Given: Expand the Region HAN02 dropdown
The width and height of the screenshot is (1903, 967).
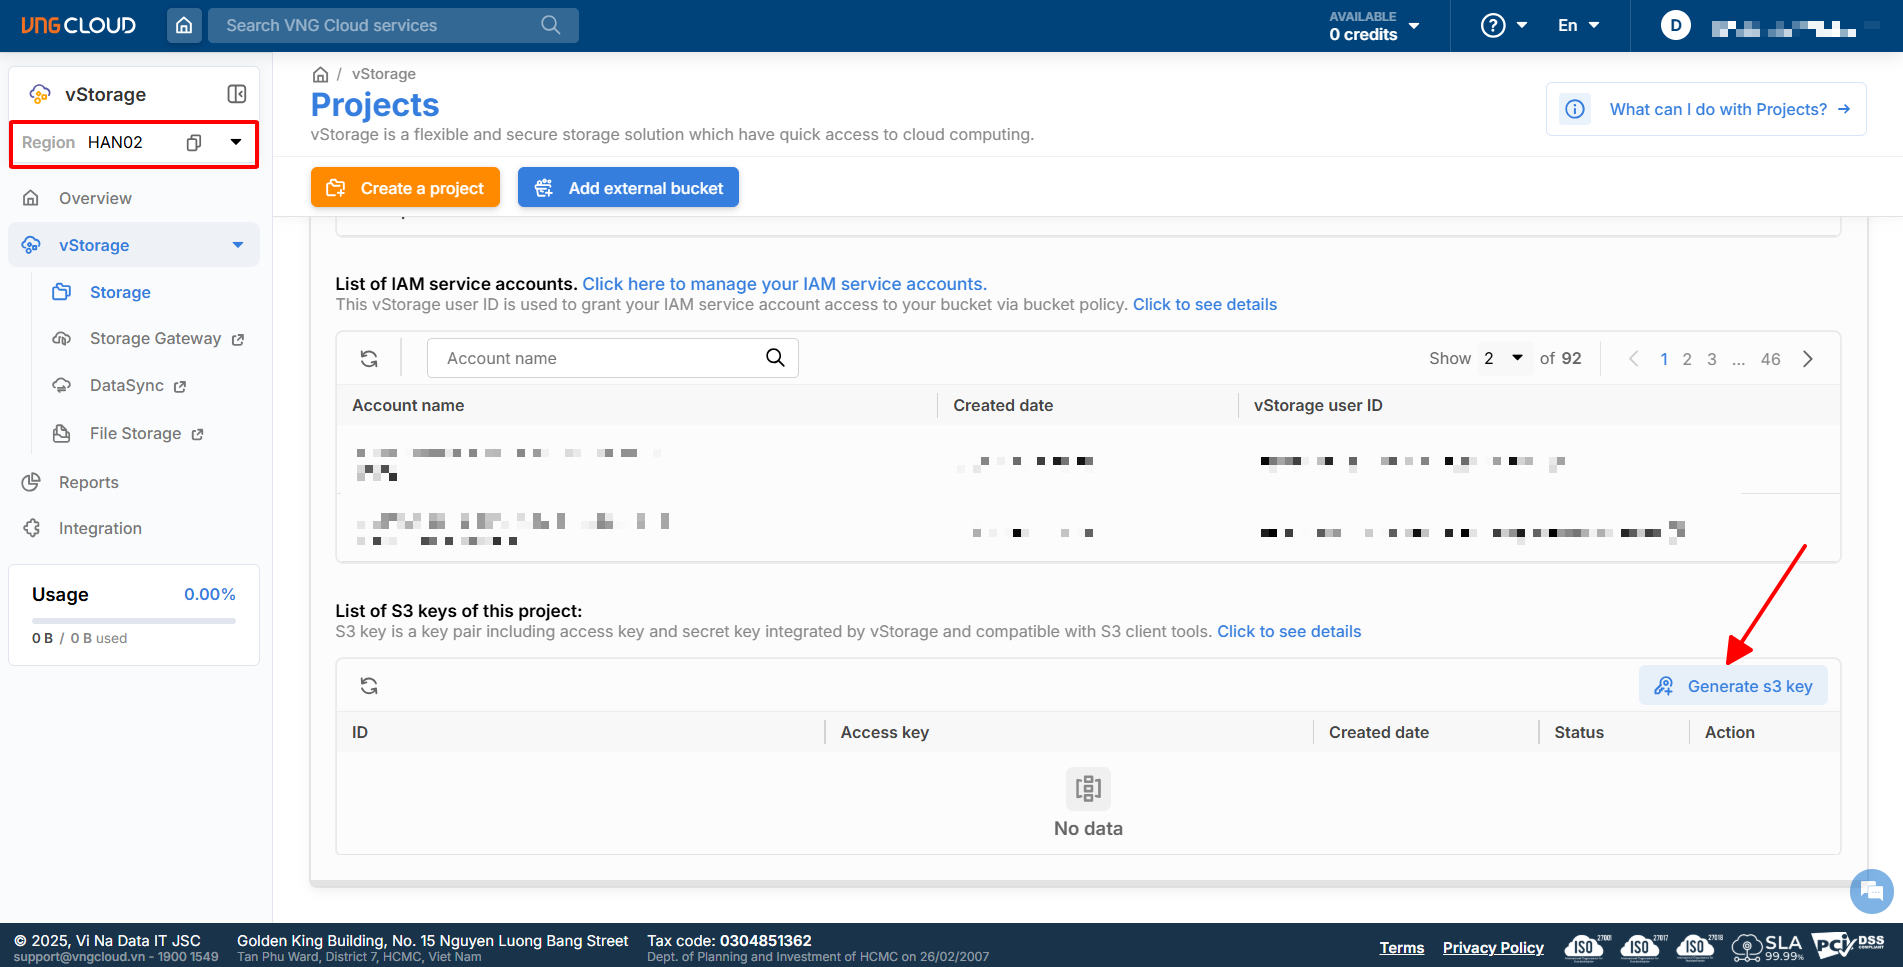Looking at the screenshot, I should pos(236,142).
